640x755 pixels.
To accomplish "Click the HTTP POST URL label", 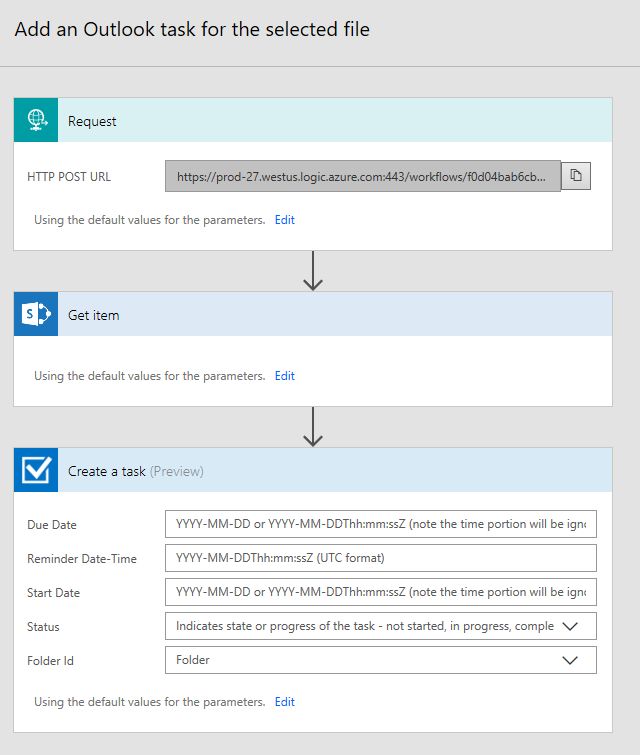I will (x=69, y=177).
